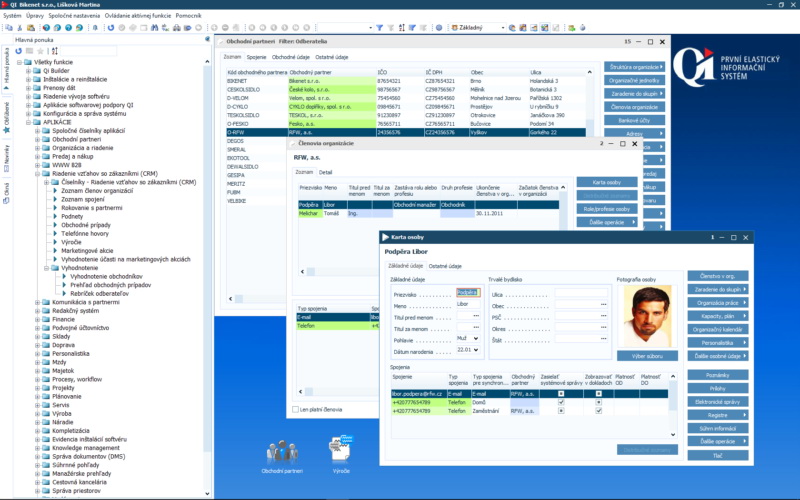The image size is (800, 500).
Task: Click the Tlač button in Karta osoby
Action: 717,455
